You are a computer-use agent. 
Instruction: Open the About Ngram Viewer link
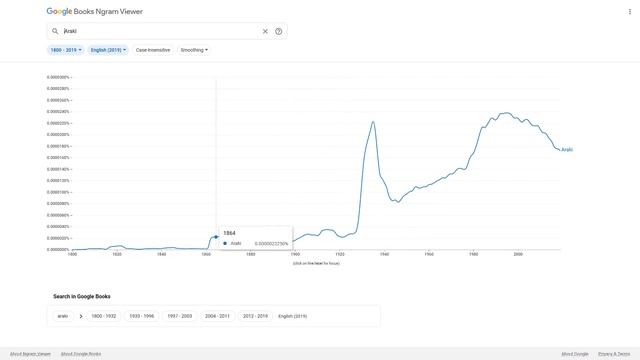(30, 354)
